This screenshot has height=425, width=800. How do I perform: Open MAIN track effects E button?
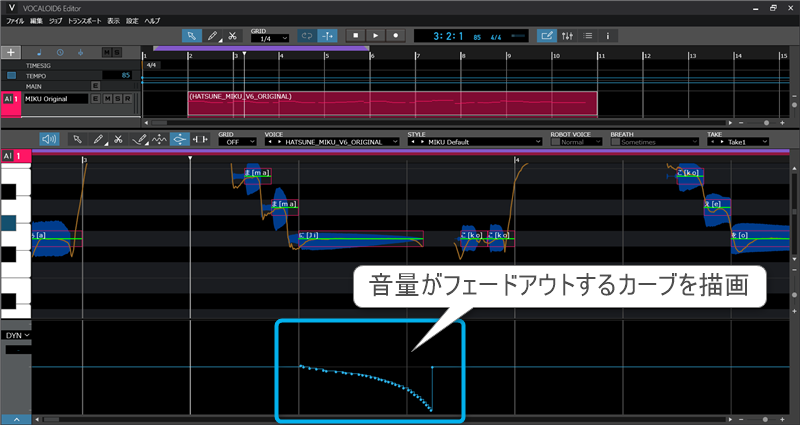click(x=95, y=86)
